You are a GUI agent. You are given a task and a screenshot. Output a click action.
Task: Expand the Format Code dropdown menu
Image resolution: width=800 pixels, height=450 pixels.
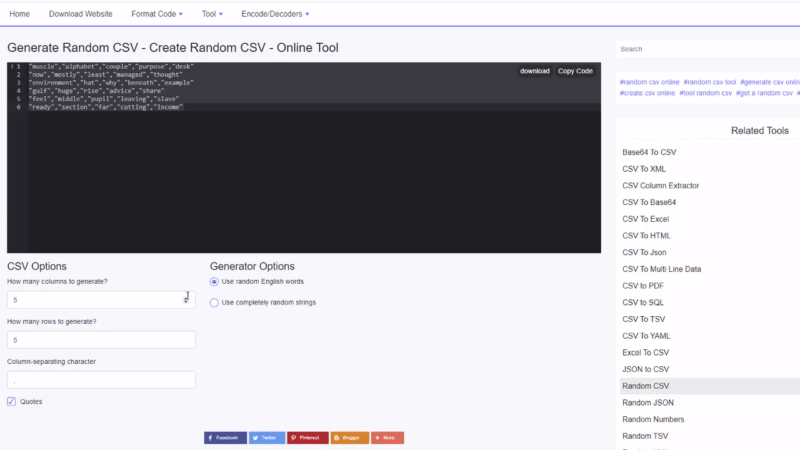coord(156,14)
